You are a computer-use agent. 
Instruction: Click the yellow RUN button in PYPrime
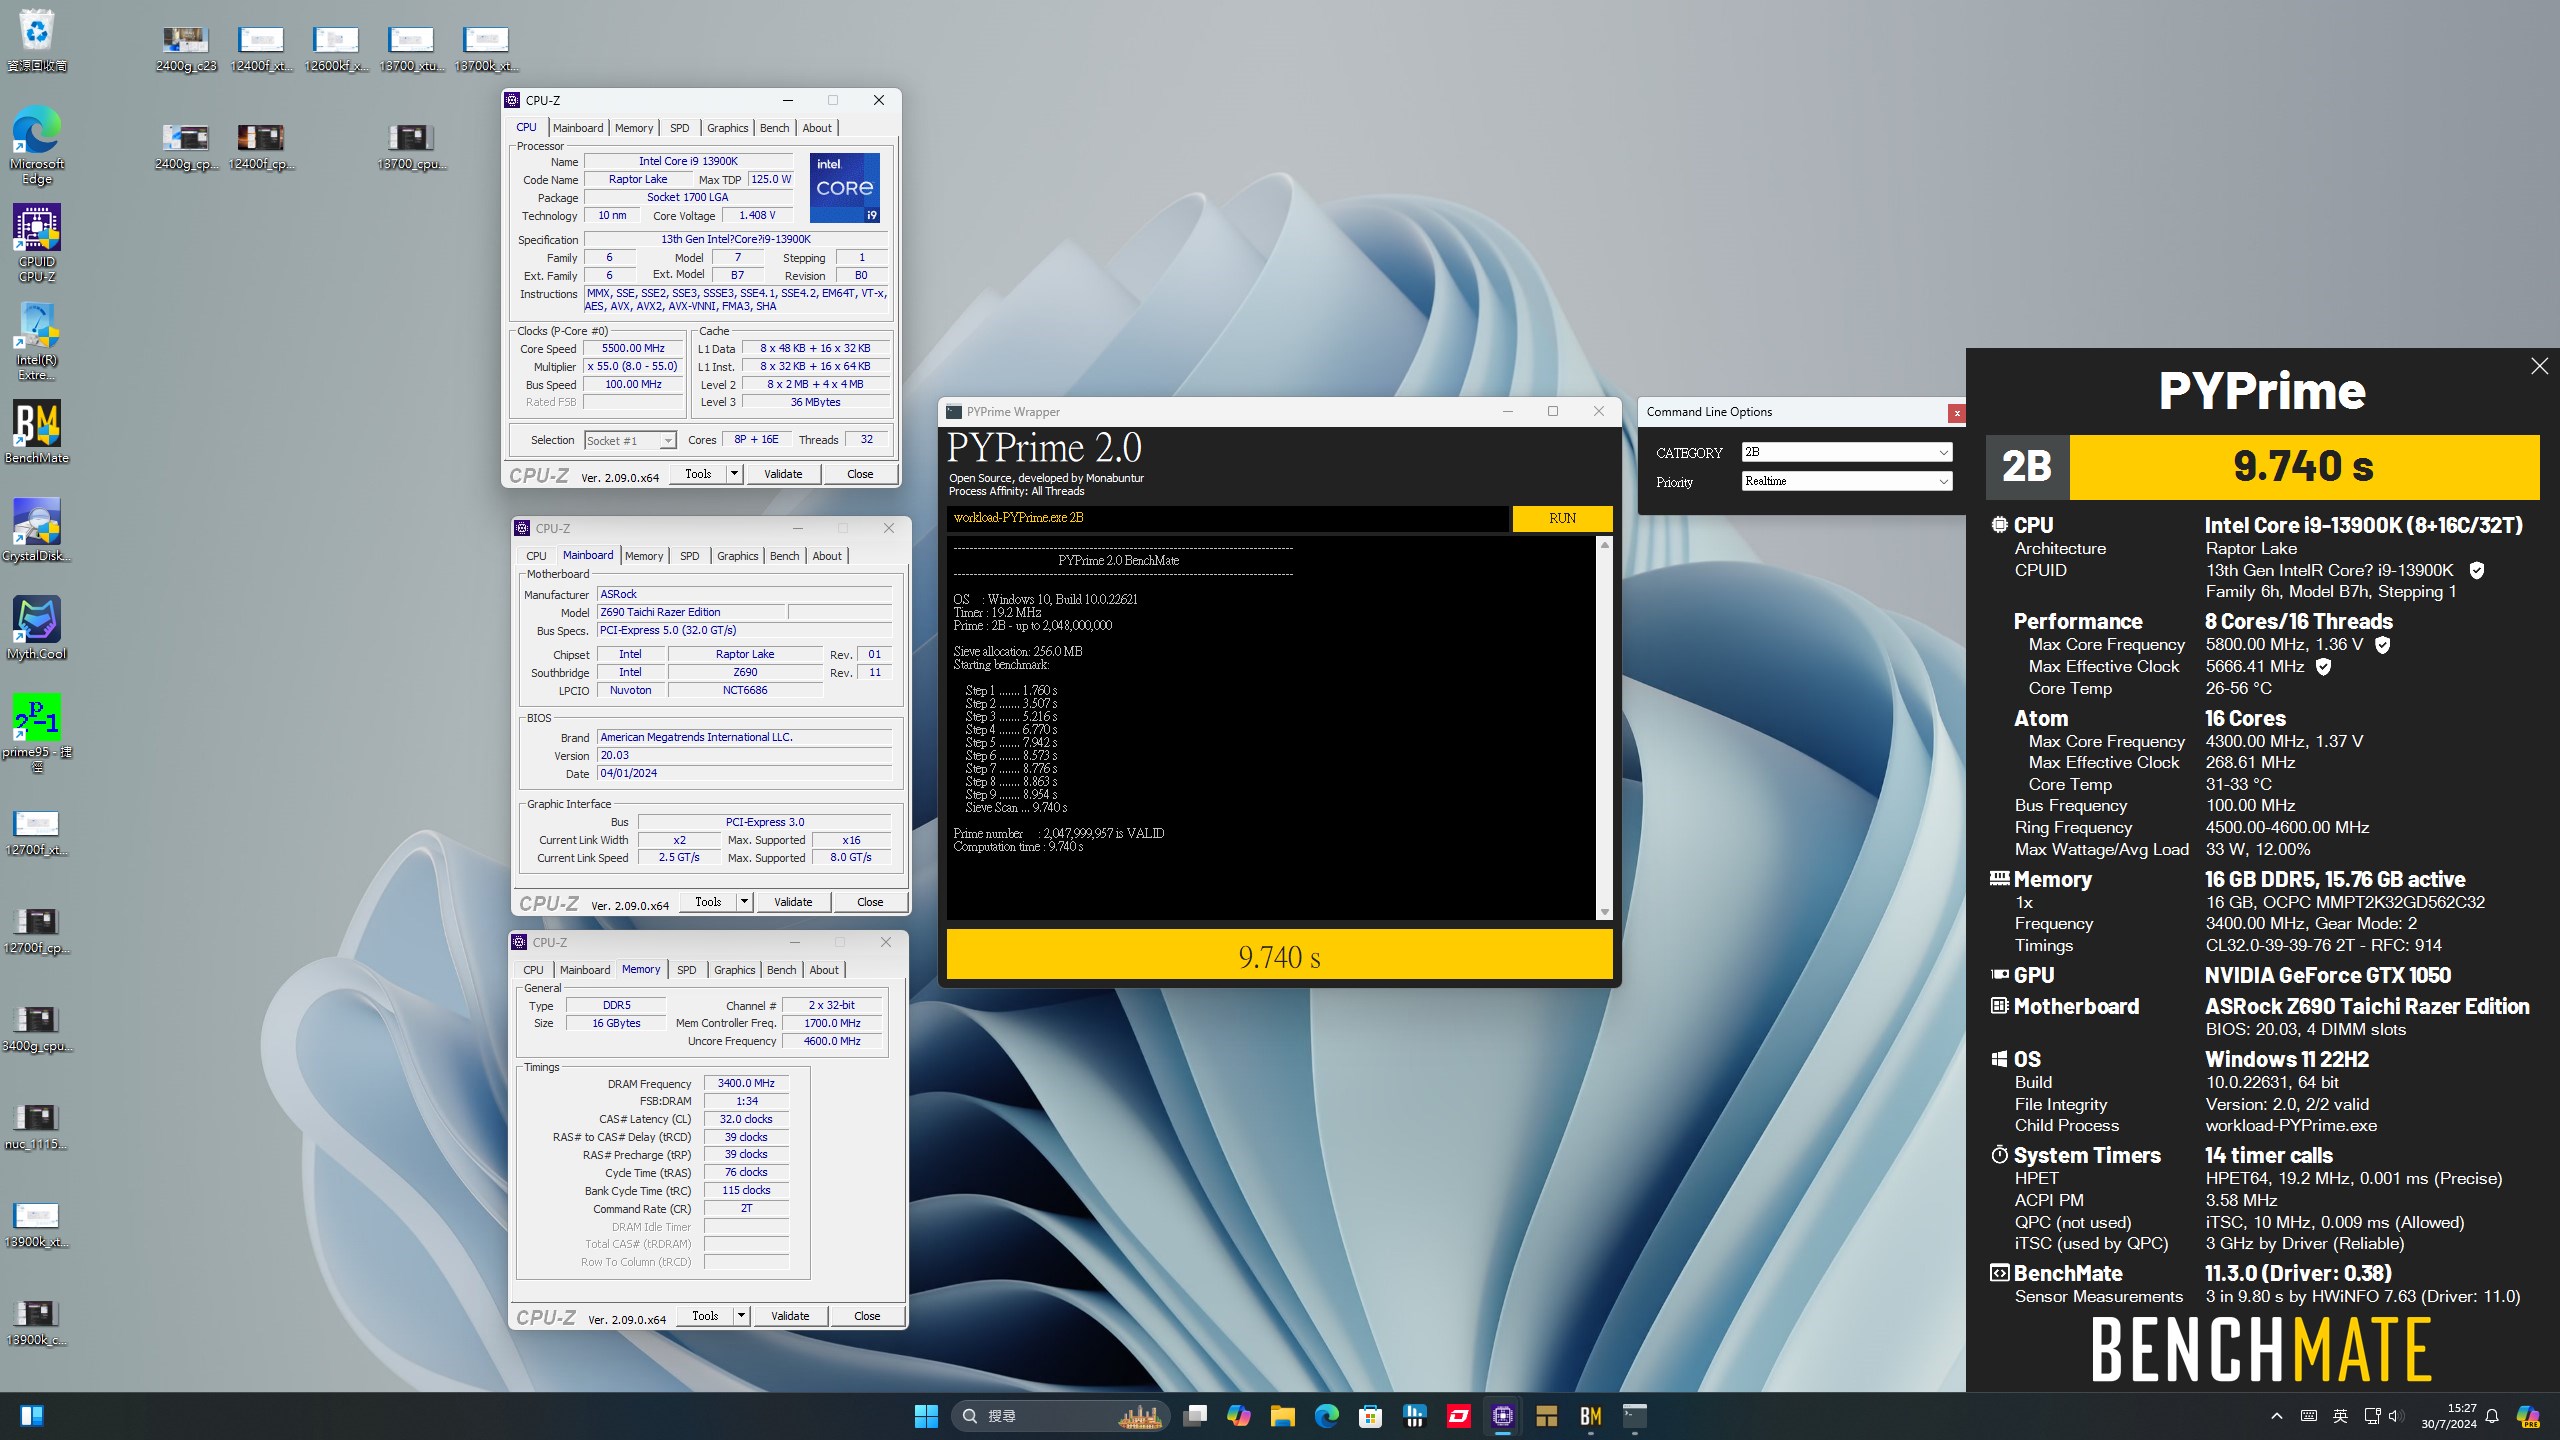[1562, 518]
